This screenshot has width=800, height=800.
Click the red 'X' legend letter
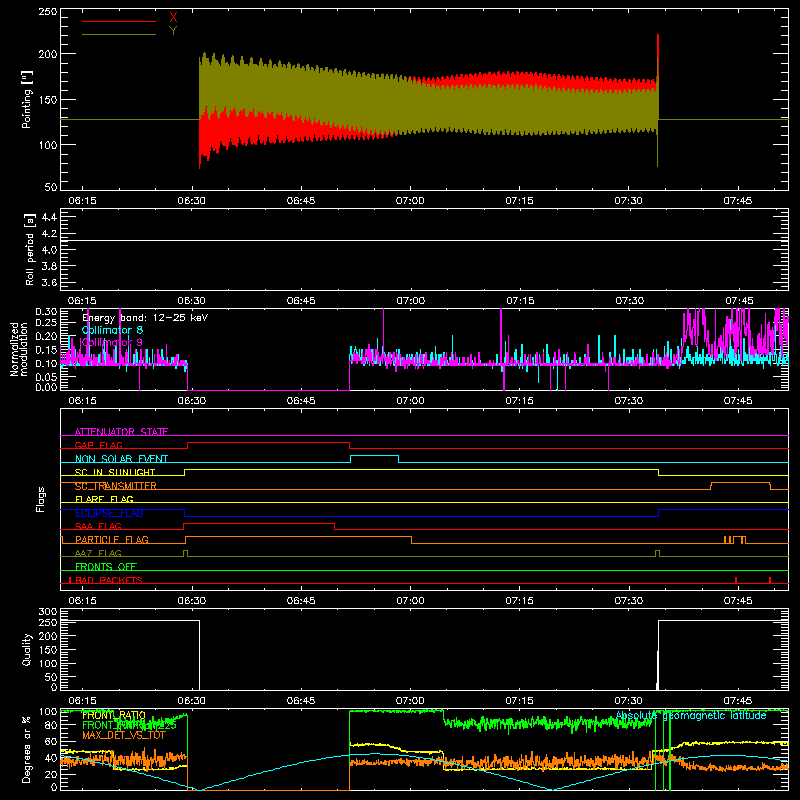pos(173,18)
